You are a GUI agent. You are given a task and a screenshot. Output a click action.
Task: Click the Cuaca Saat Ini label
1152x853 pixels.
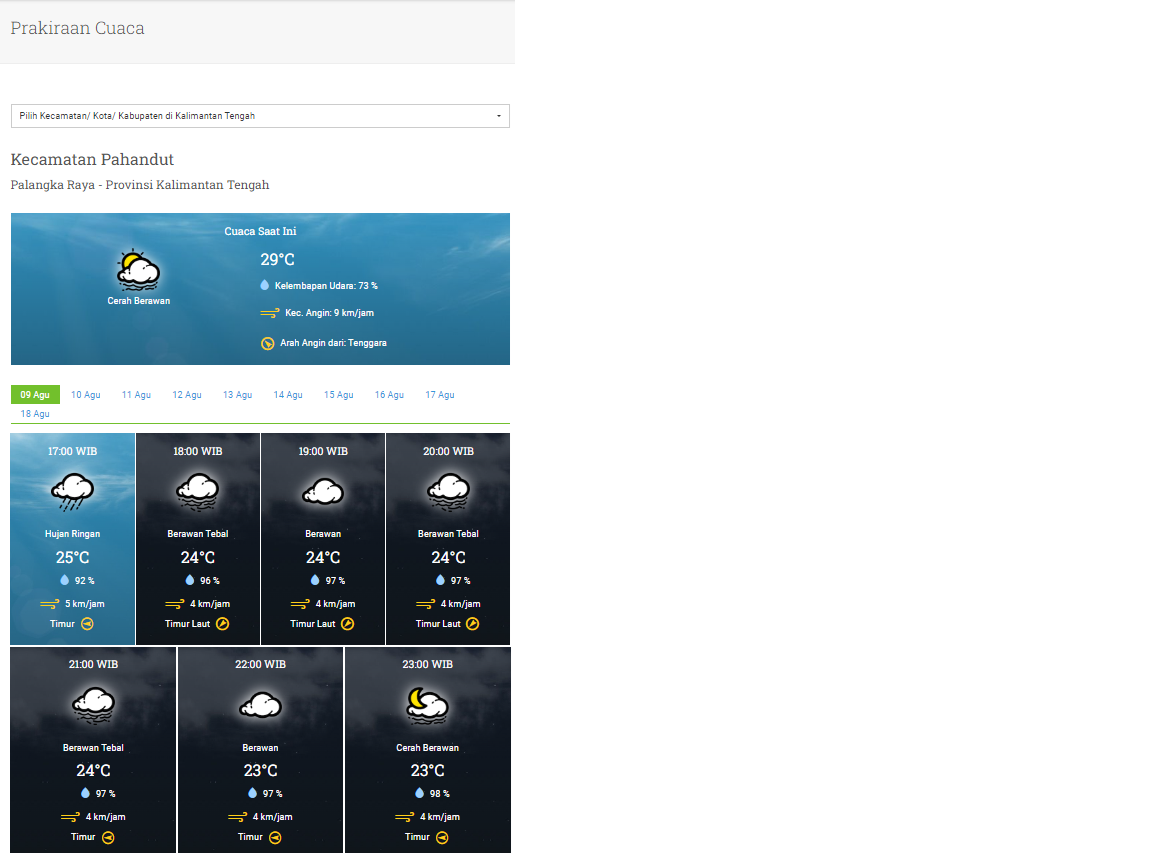[260, 231]
